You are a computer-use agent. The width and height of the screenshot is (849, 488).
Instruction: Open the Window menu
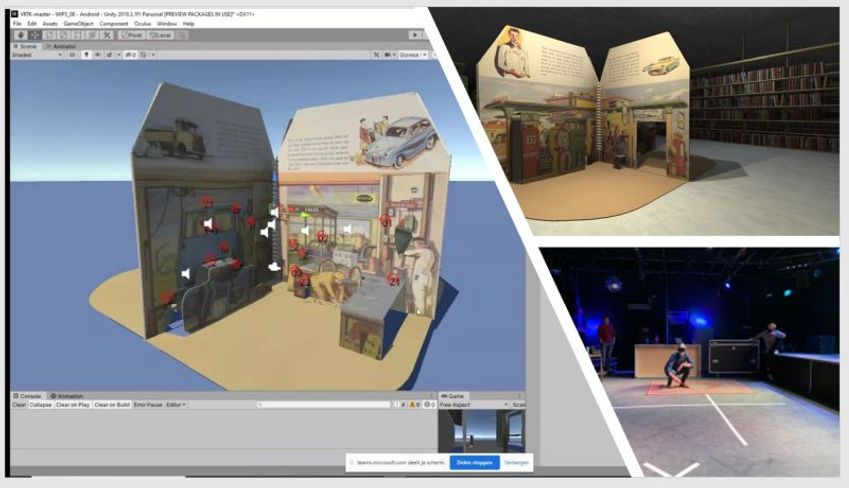[167, 24]
